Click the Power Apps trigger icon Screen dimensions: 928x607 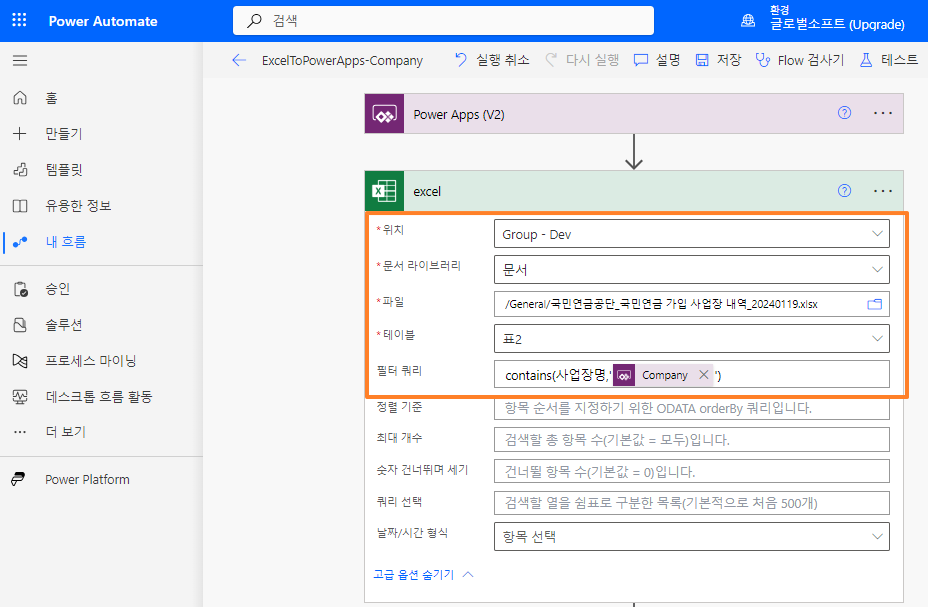pyautogui.click(x=384, y=114)
